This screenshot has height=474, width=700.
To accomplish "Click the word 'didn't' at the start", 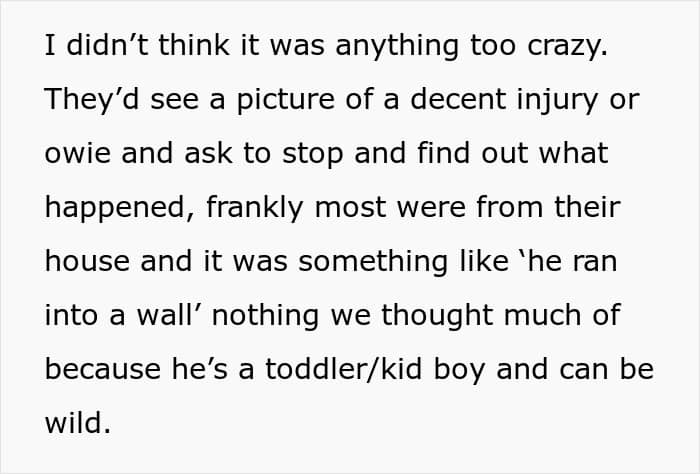I will pyautogui.click(x=107, y=45).
